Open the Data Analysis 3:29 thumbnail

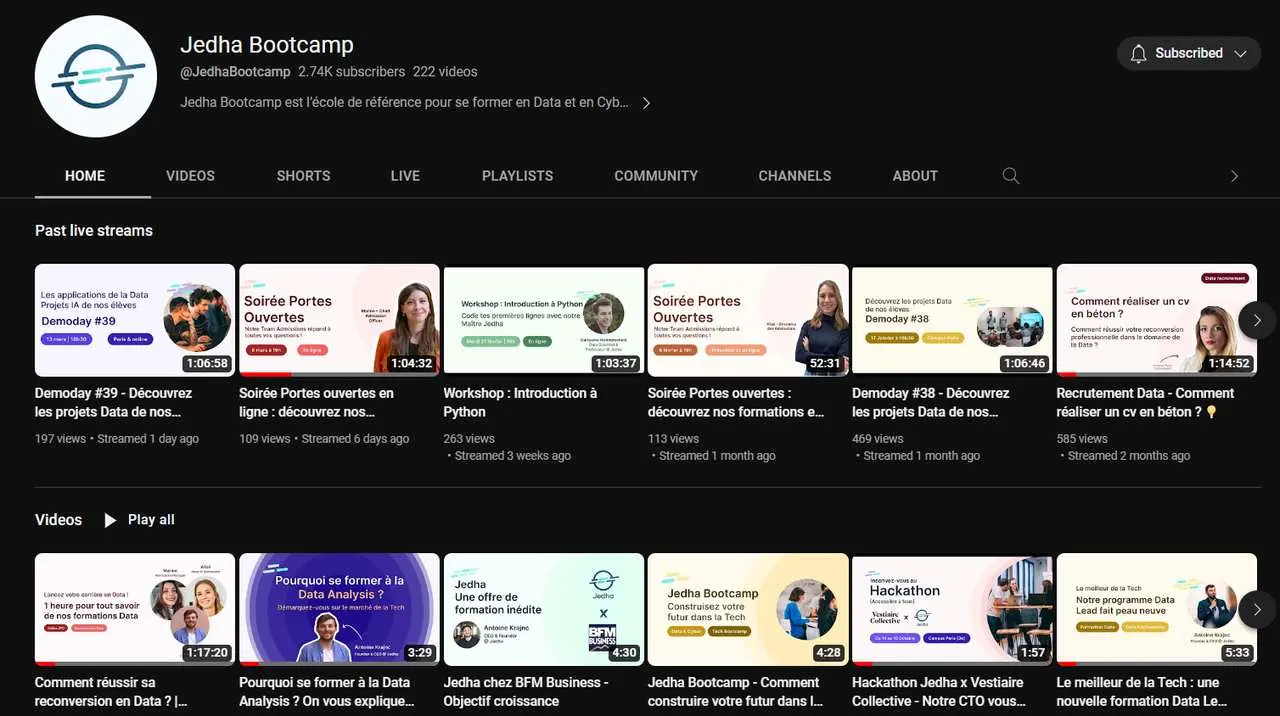point(339,609)
